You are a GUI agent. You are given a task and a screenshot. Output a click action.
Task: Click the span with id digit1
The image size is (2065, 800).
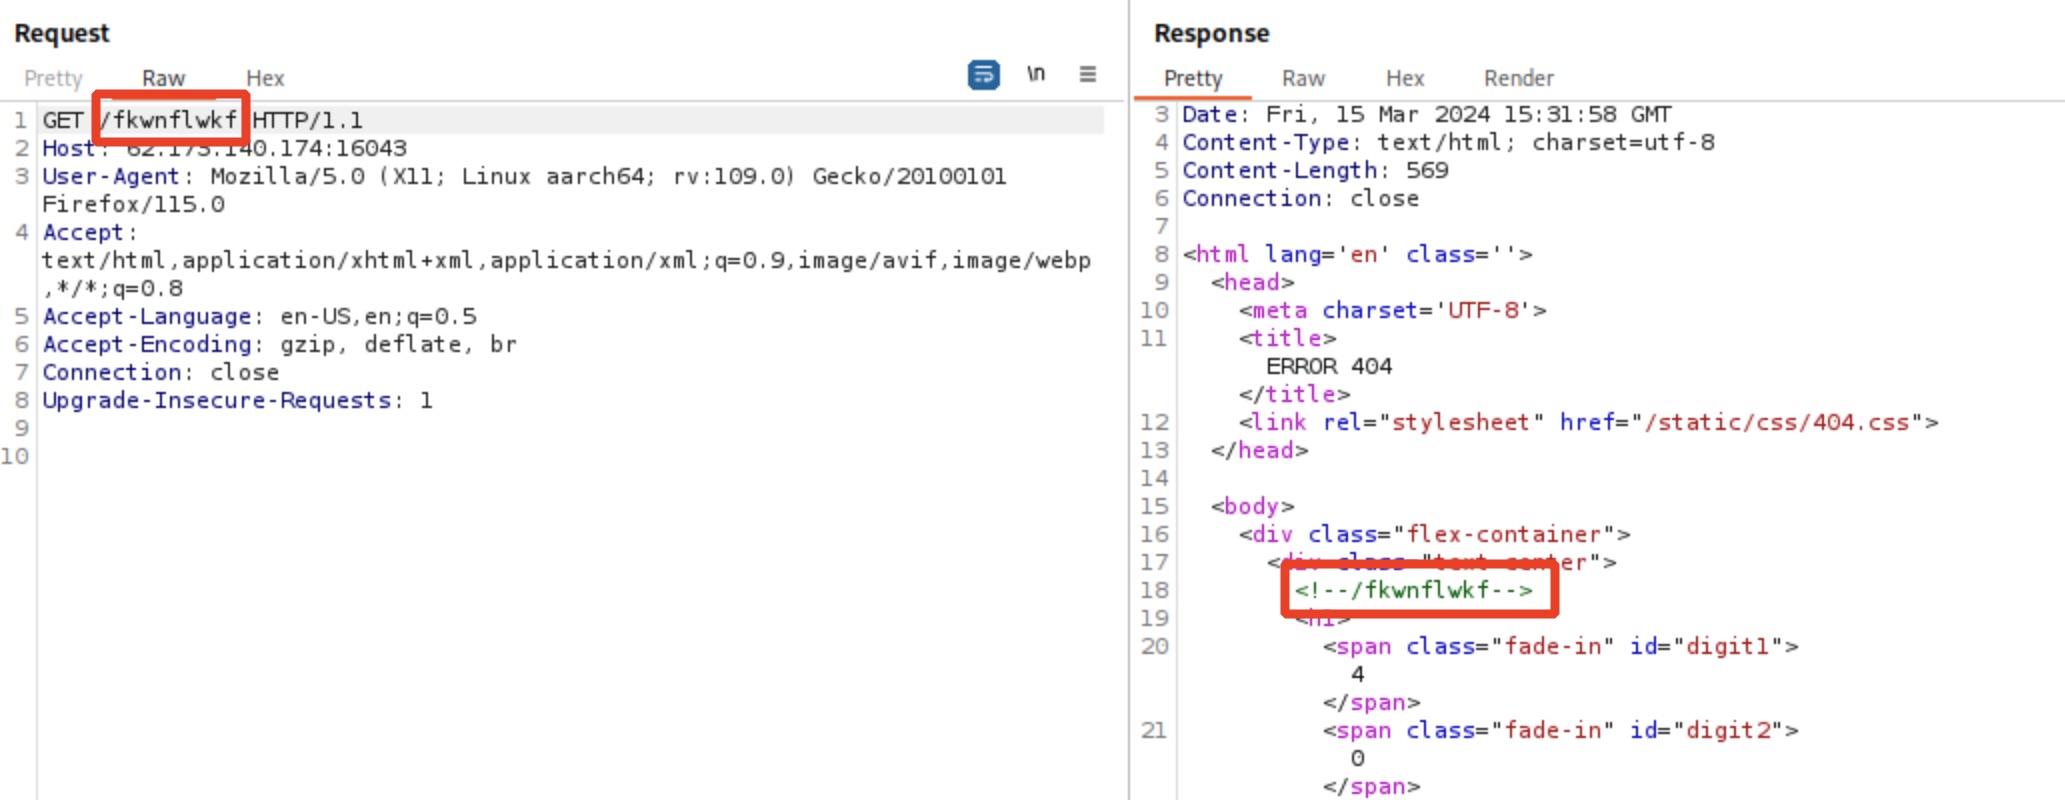tap(1560, 646)
